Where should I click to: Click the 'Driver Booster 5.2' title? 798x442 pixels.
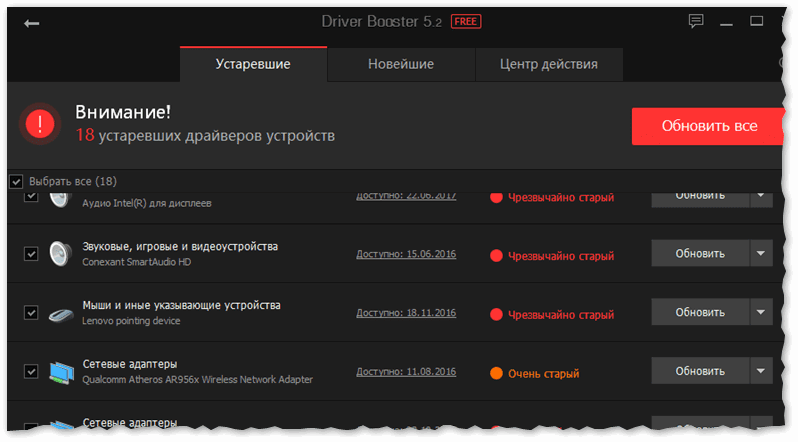[382, 21]
